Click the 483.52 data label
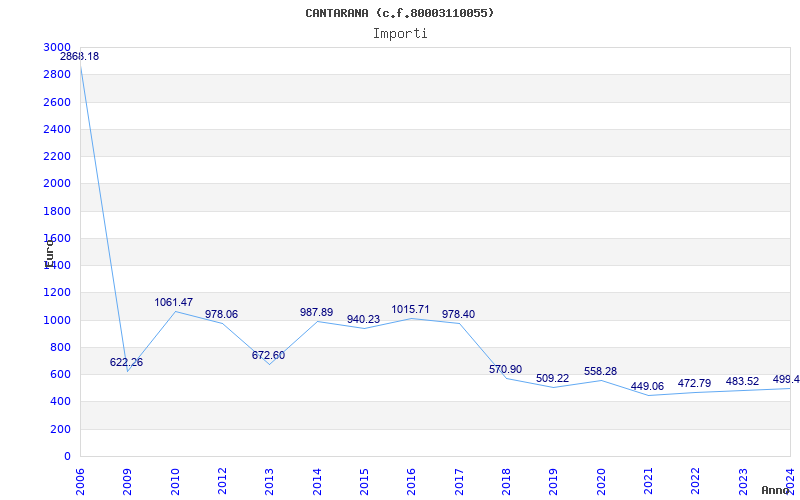800x500 pixels. (x=742, y=381)
